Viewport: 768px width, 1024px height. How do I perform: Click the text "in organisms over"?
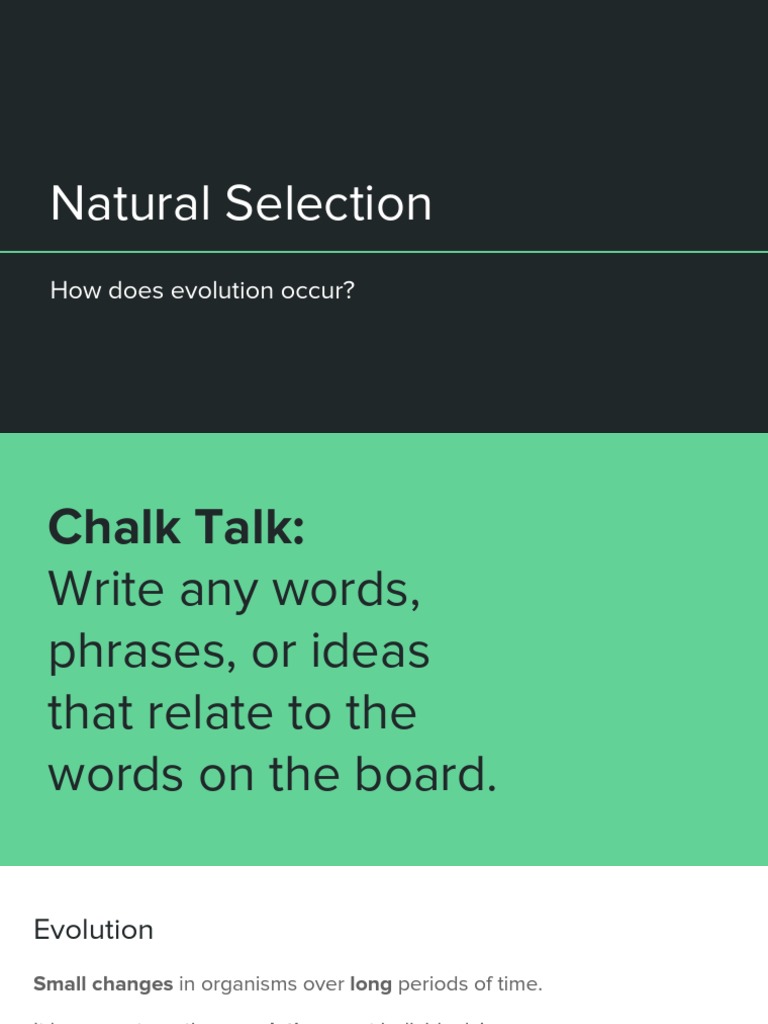pos(261,984)
